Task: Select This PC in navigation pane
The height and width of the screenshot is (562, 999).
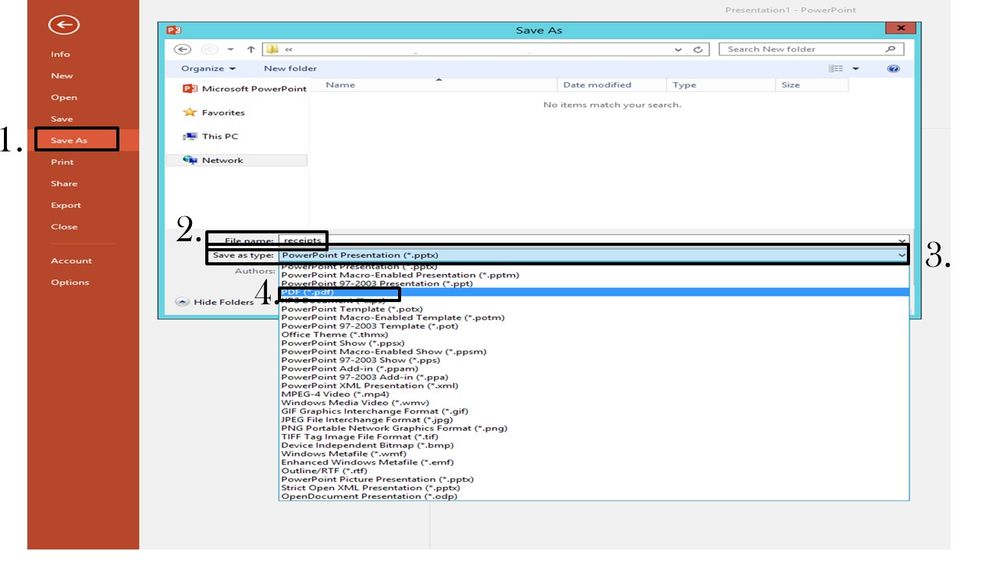Action: (211, 136)
